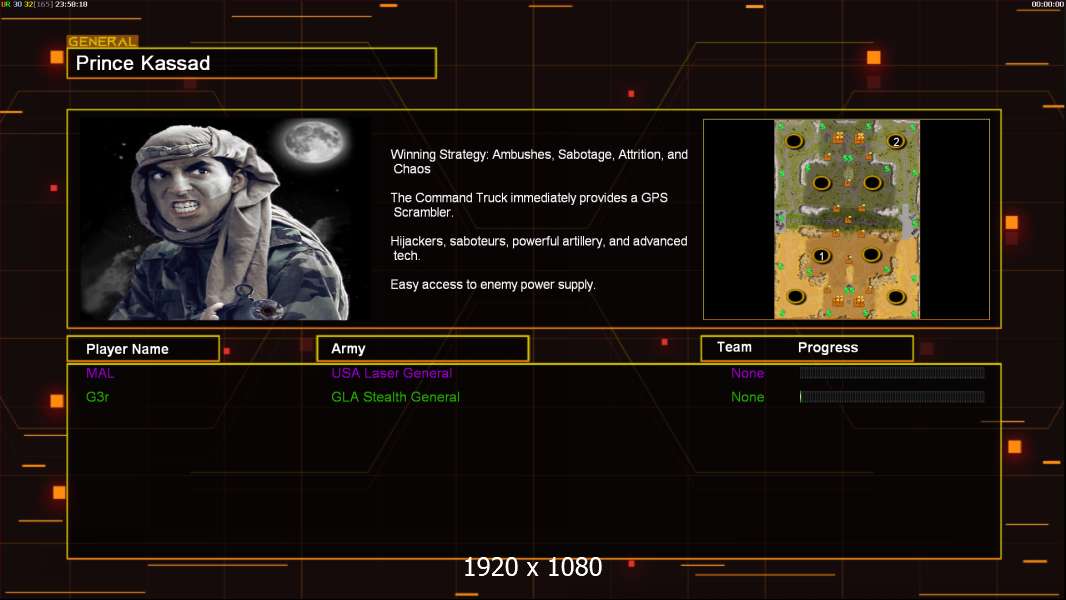Click the Hijackers, saboteurs description text
This screenshot has height=600, width=1066.
(x=538, y=248)
